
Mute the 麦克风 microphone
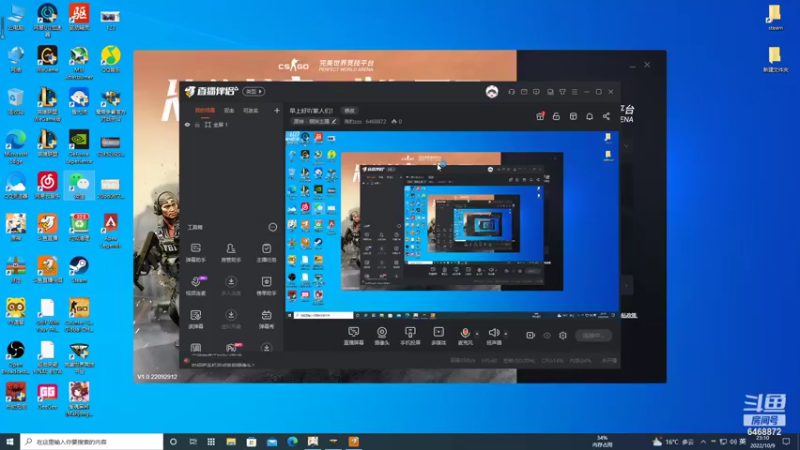[x=465, y=336]
